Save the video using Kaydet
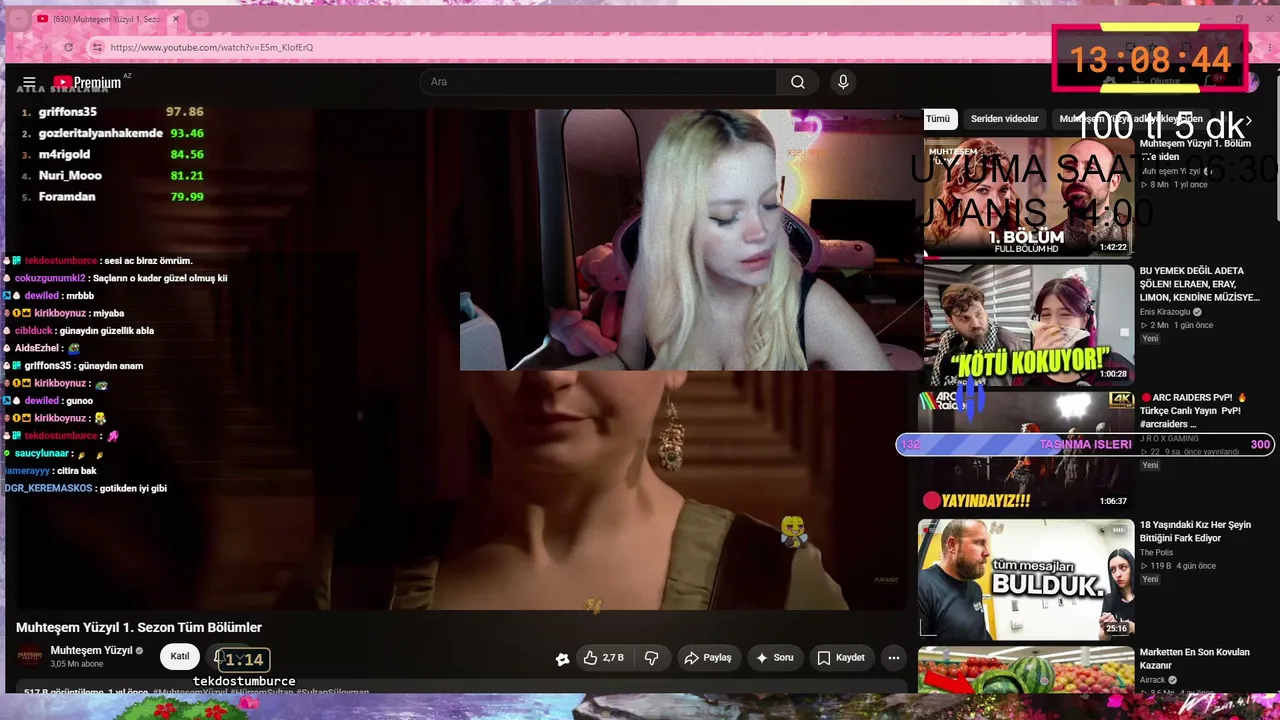Image resolution: width=1280 pixels, height=720 pixels. pyautogui.click(x=841, y=658)
